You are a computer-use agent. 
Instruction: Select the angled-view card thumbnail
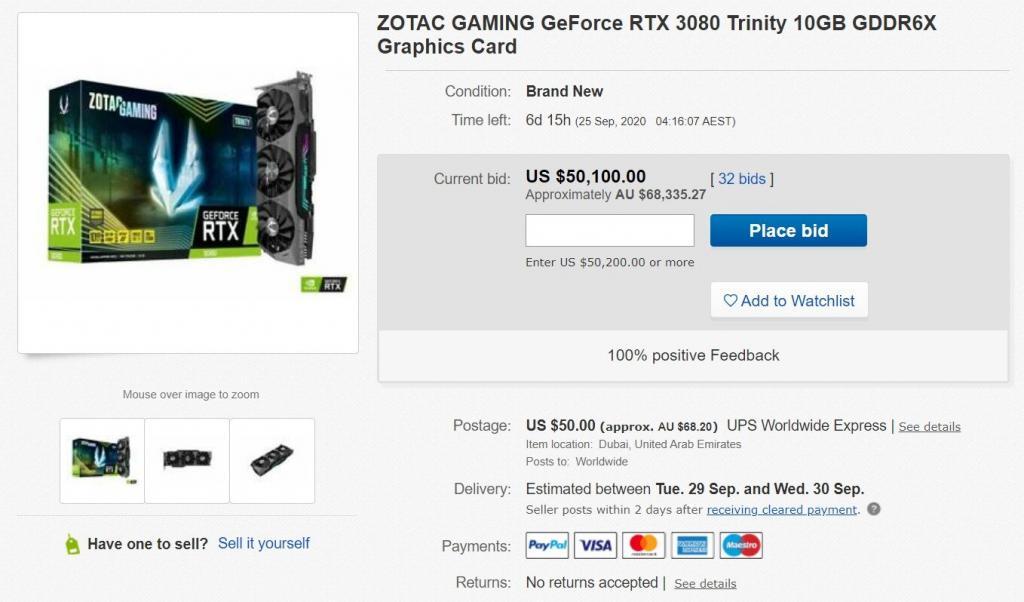pos(272,460)
